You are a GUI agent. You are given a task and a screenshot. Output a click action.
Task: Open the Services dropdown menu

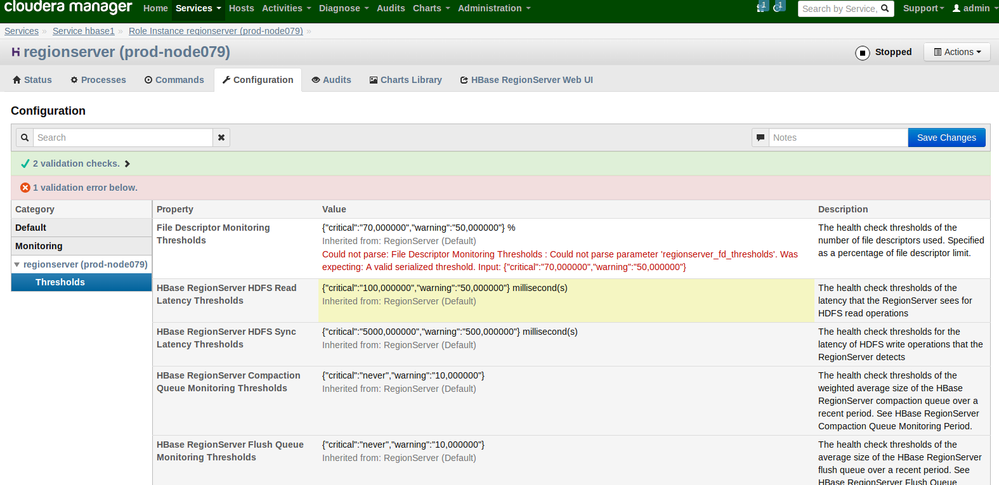click(197, 8)
